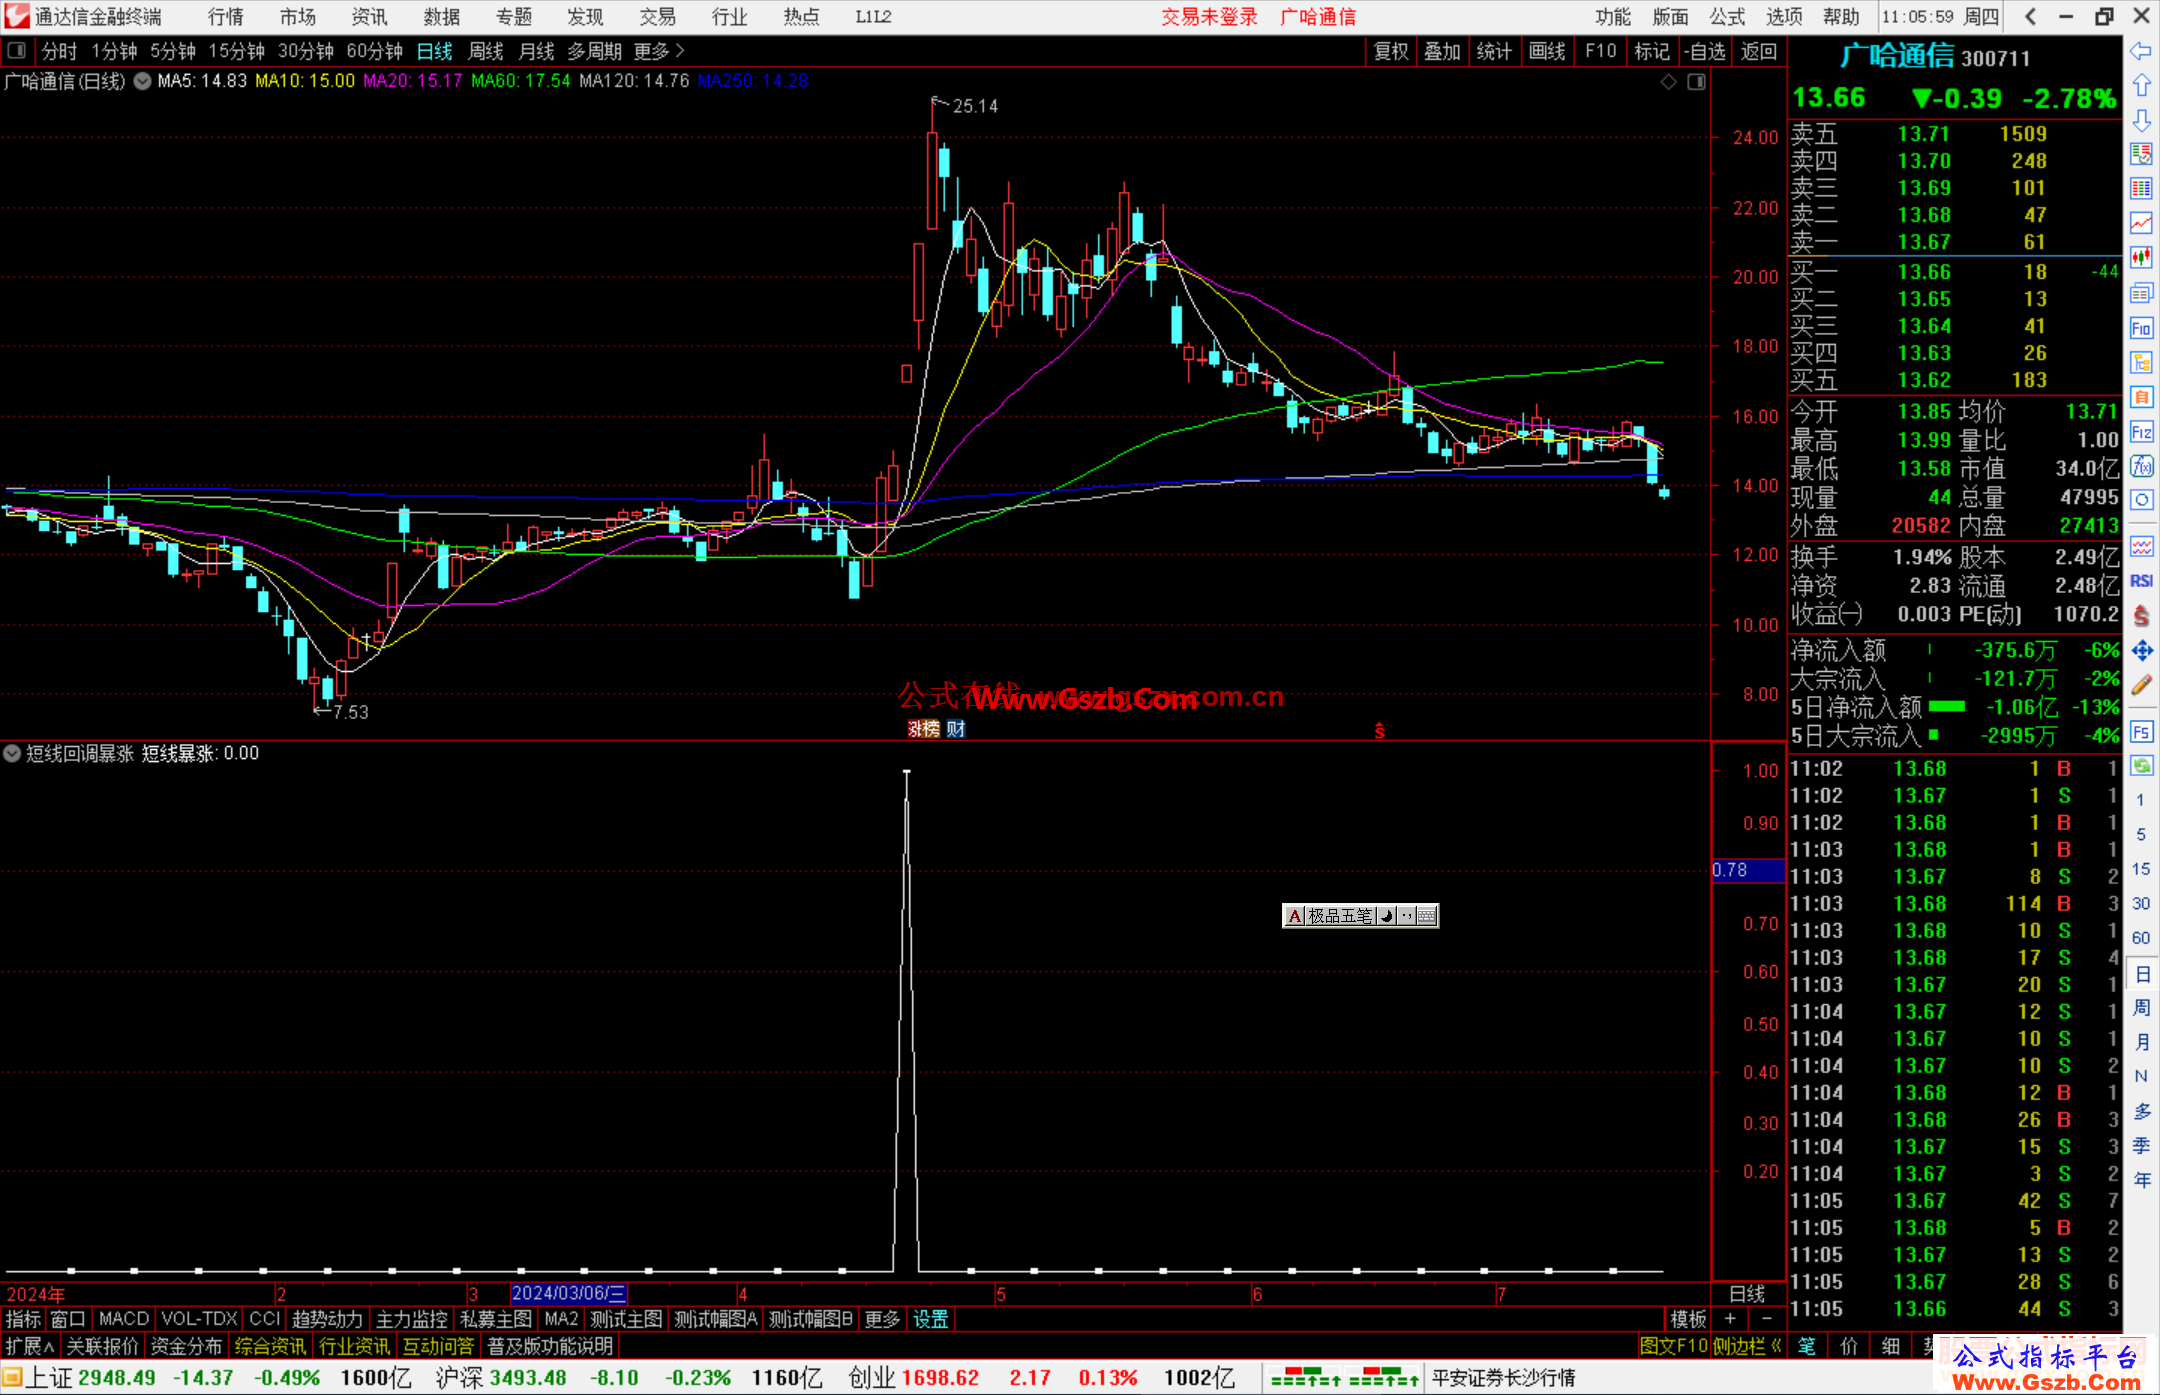Click the 财 financial marker below chart
Image resolution: width=2160 pixels, height=1395 pixels.
point(956,729)
